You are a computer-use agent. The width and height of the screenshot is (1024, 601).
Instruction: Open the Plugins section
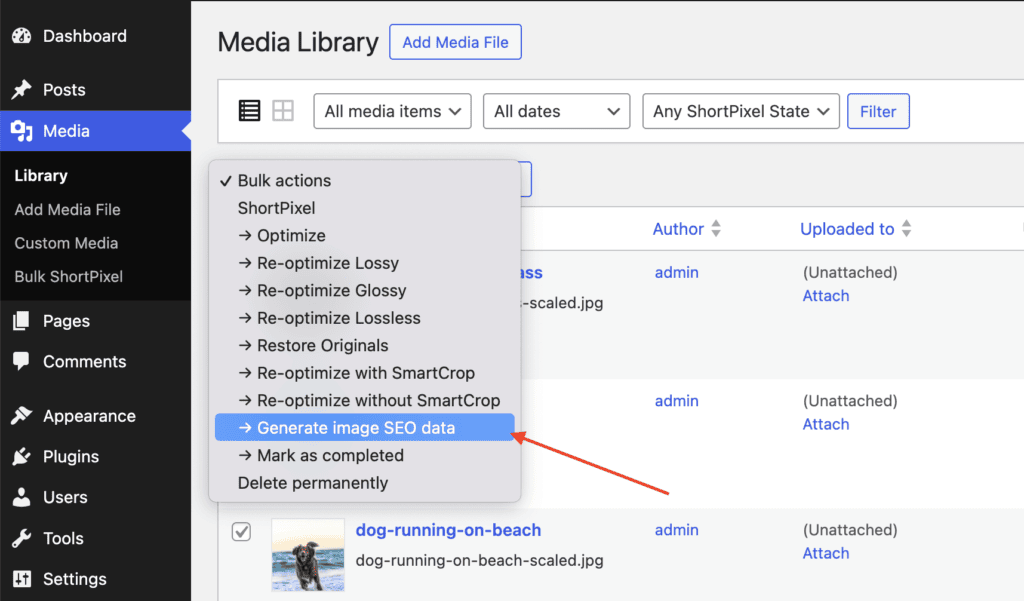(72, 456)
